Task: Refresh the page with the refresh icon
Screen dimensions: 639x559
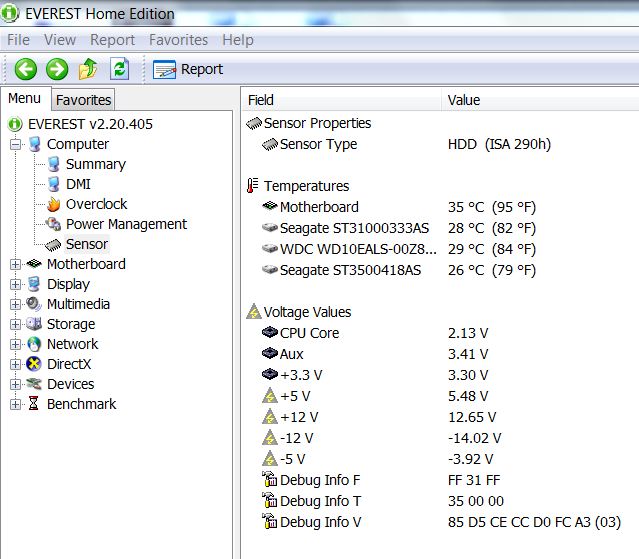Action: pos(119,69)
